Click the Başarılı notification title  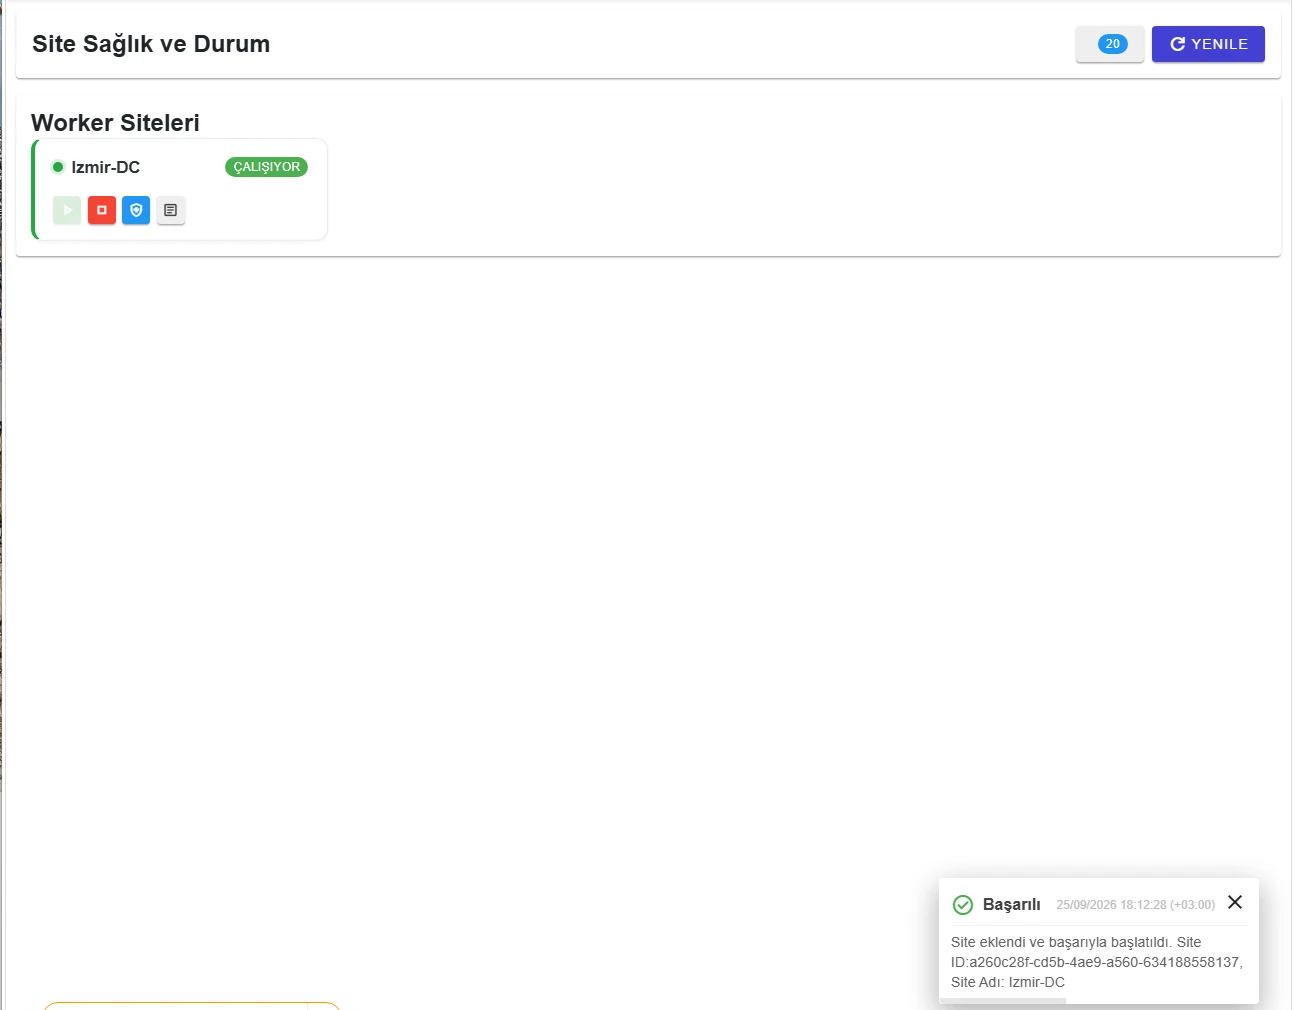pyautogui.click(x=1011, y=905)
